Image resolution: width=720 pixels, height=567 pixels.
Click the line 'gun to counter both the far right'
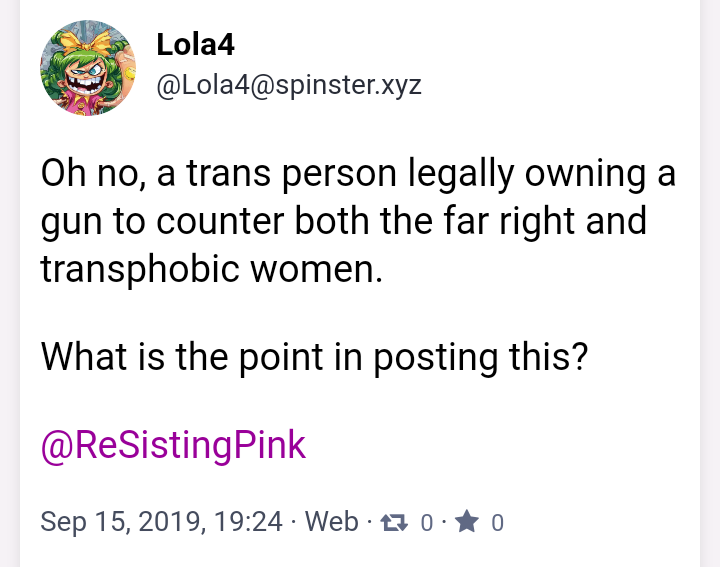(x=343, y=221)
